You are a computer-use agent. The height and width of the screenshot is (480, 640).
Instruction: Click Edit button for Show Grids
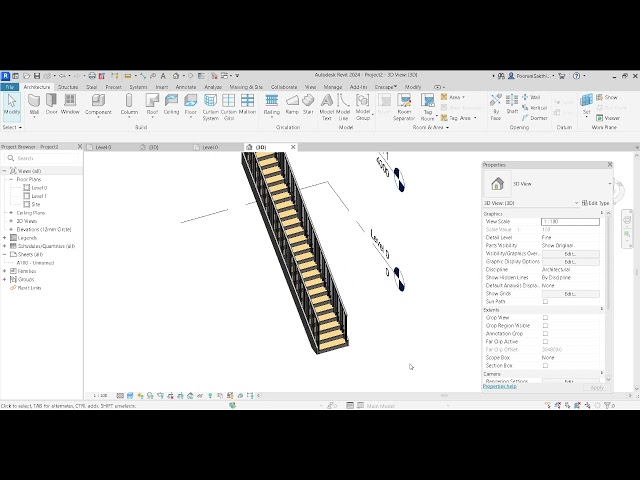pyautogui.click(x=570, y=293)
